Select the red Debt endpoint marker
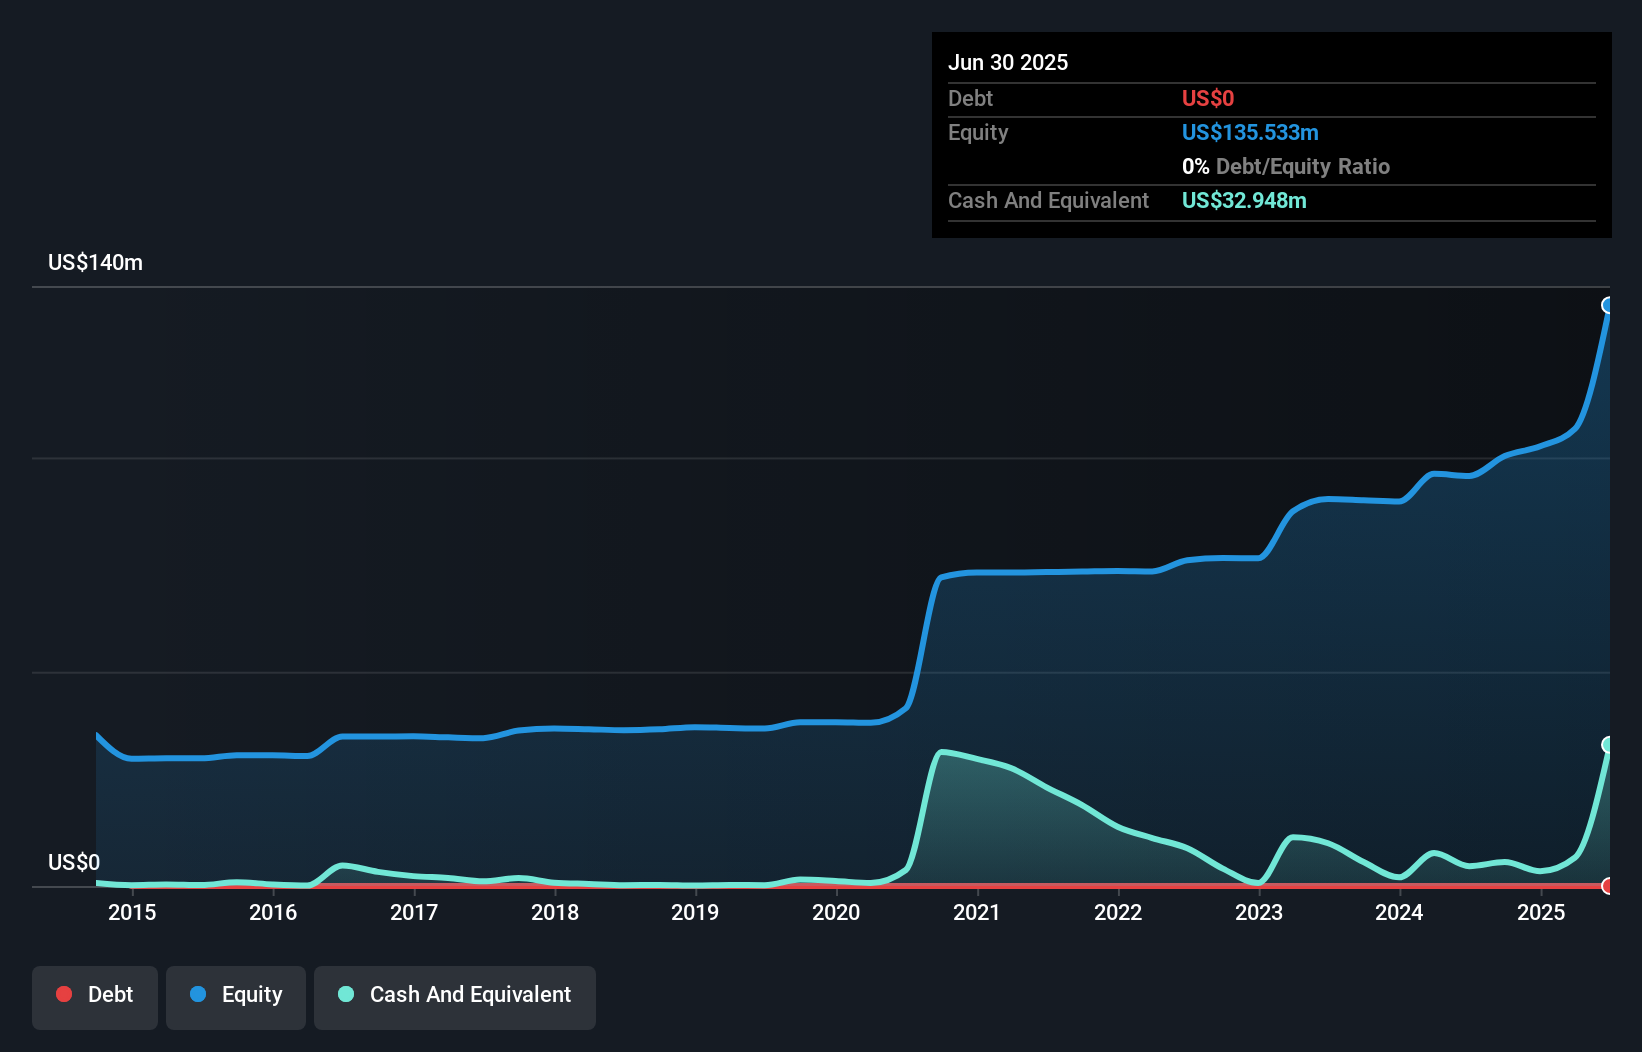 (1608, 885)
